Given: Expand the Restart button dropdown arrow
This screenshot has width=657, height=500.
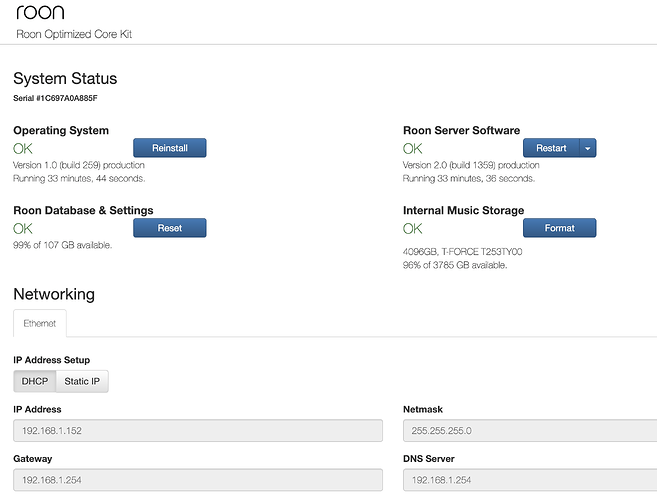Looking at the screenshot, I should (x=588, y=148).
